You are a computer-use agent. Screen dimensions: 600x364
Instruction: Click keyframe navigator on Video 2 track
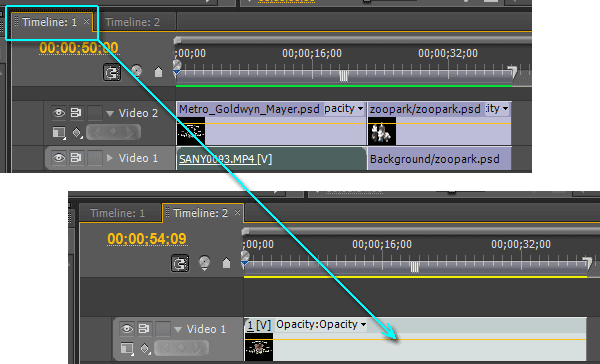(113, 132)
